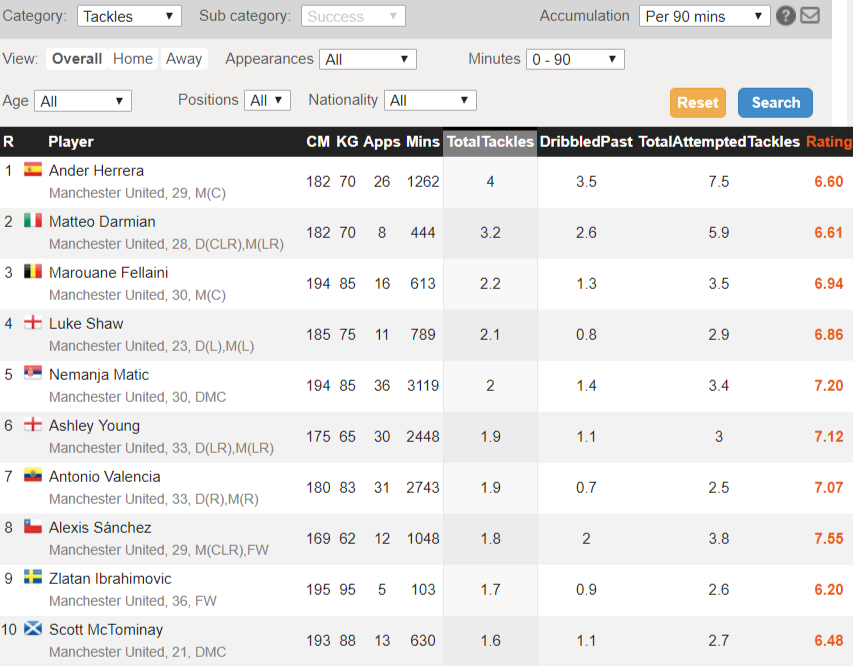
Task: Open the Nationality filter dropdown
Action: [x=430, y=101]
